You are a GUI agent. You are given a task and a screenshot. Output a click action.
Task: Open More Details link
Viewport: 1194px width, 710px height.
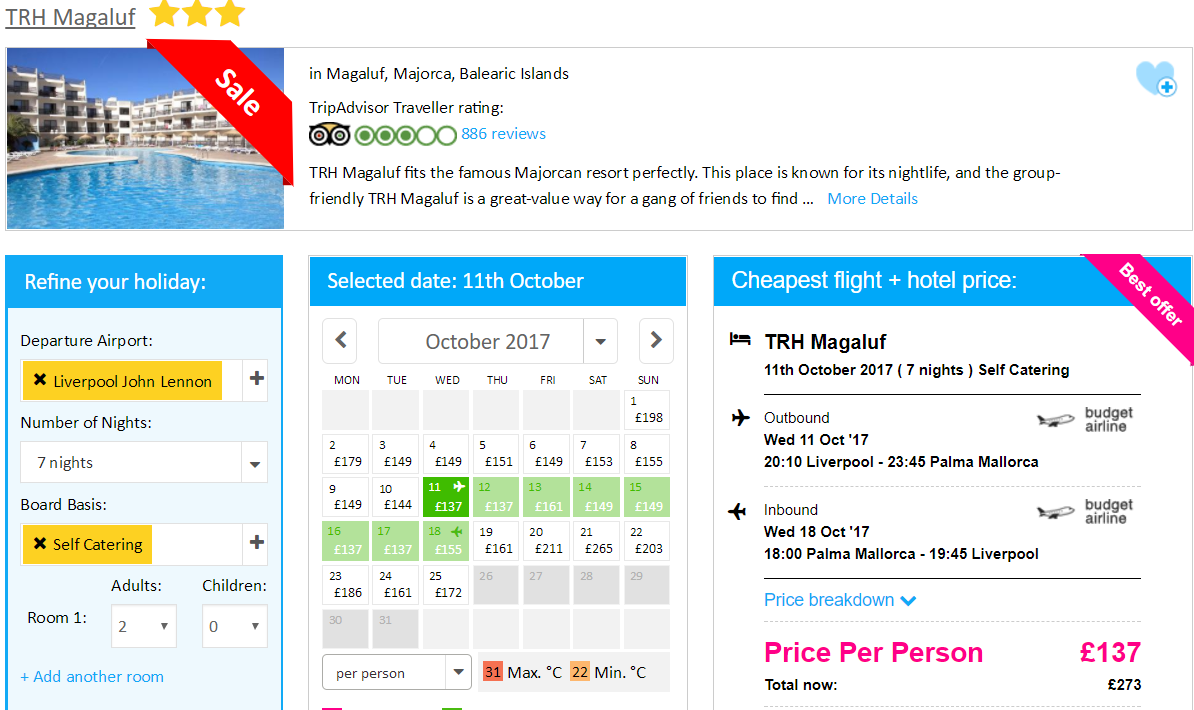pos(872,199)
